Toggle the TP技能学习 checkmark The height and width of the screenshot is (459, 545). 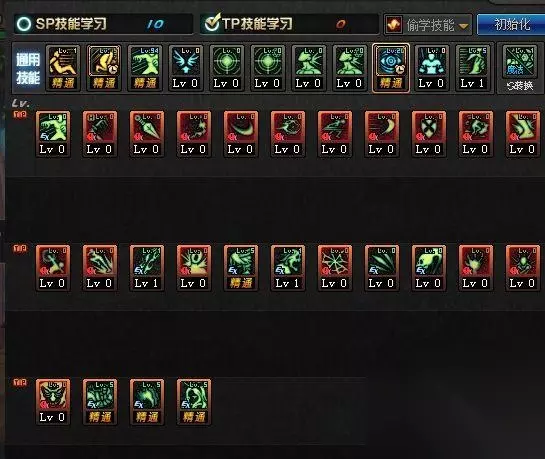tap(212, 23)
